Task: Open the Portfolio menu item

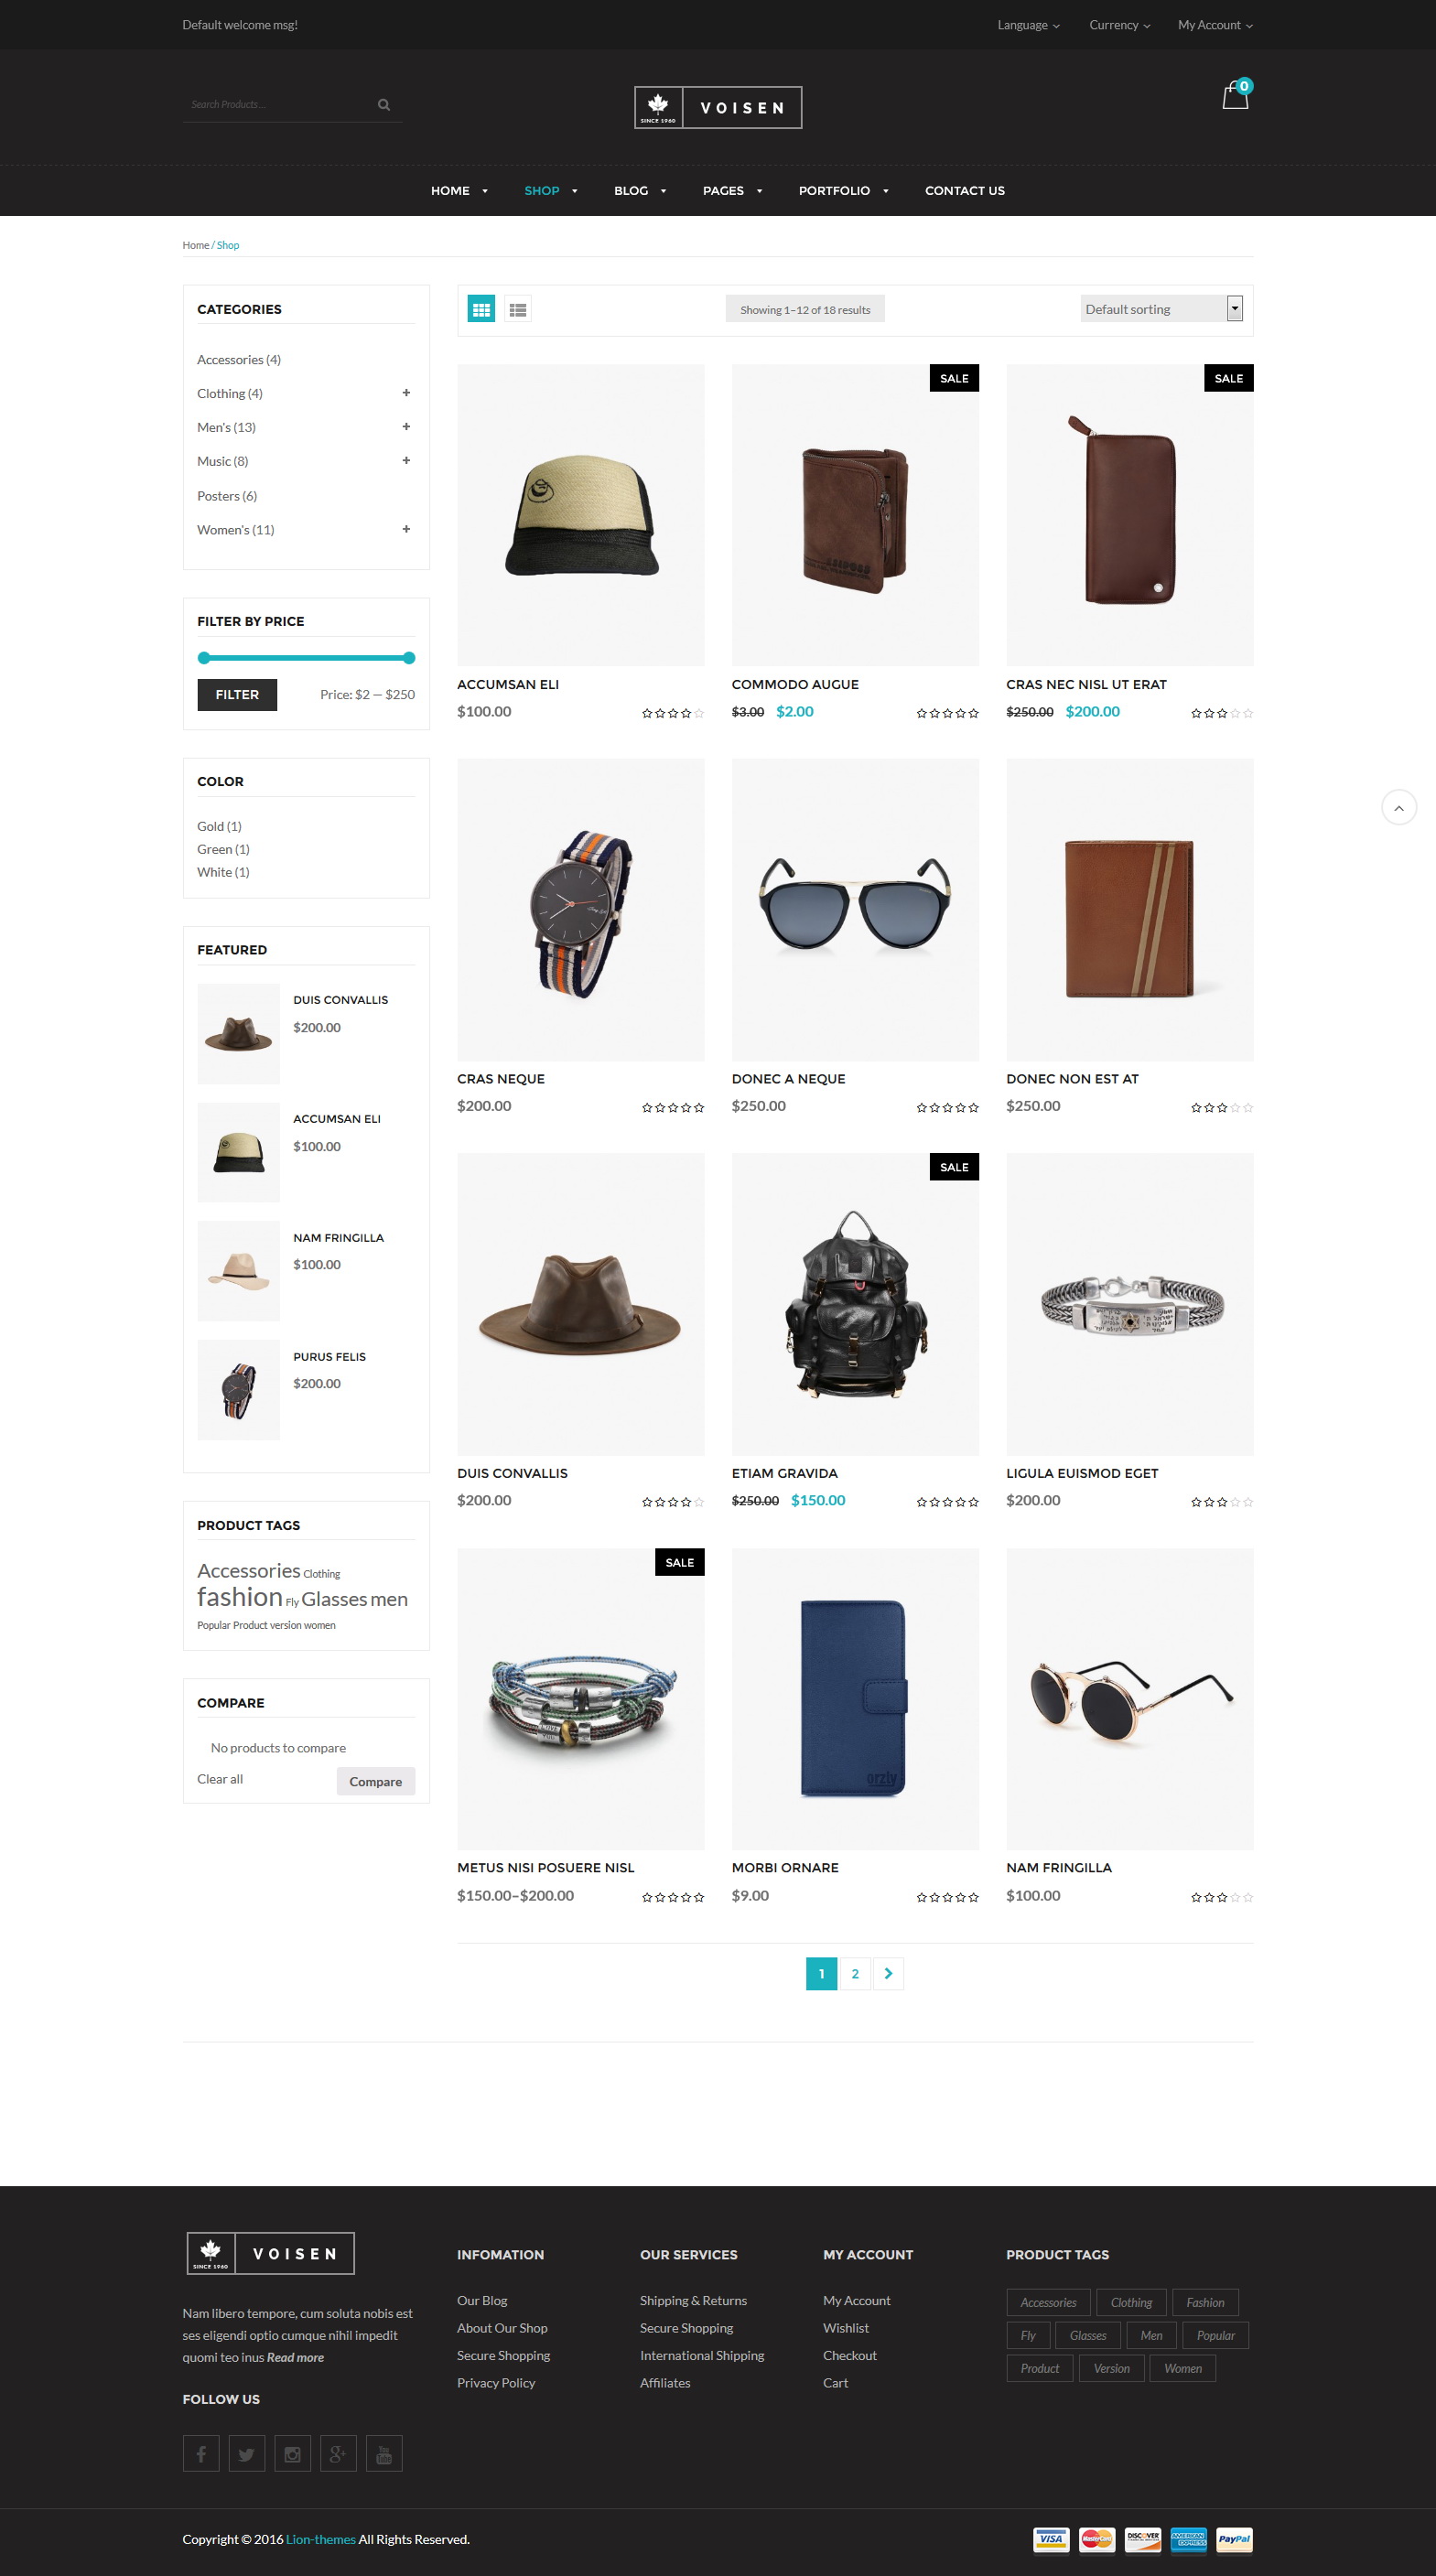Action: click(843, 191)
